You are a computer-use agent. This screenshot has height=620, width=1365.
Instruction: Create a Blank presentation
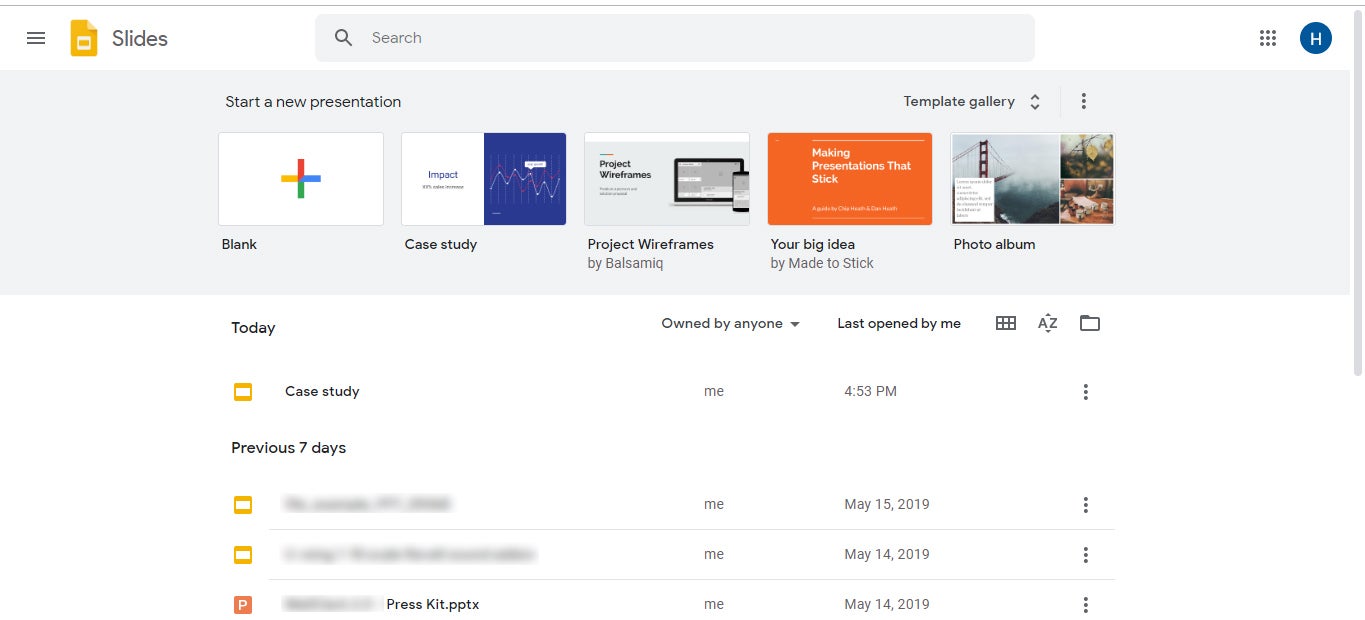[301, 179]
